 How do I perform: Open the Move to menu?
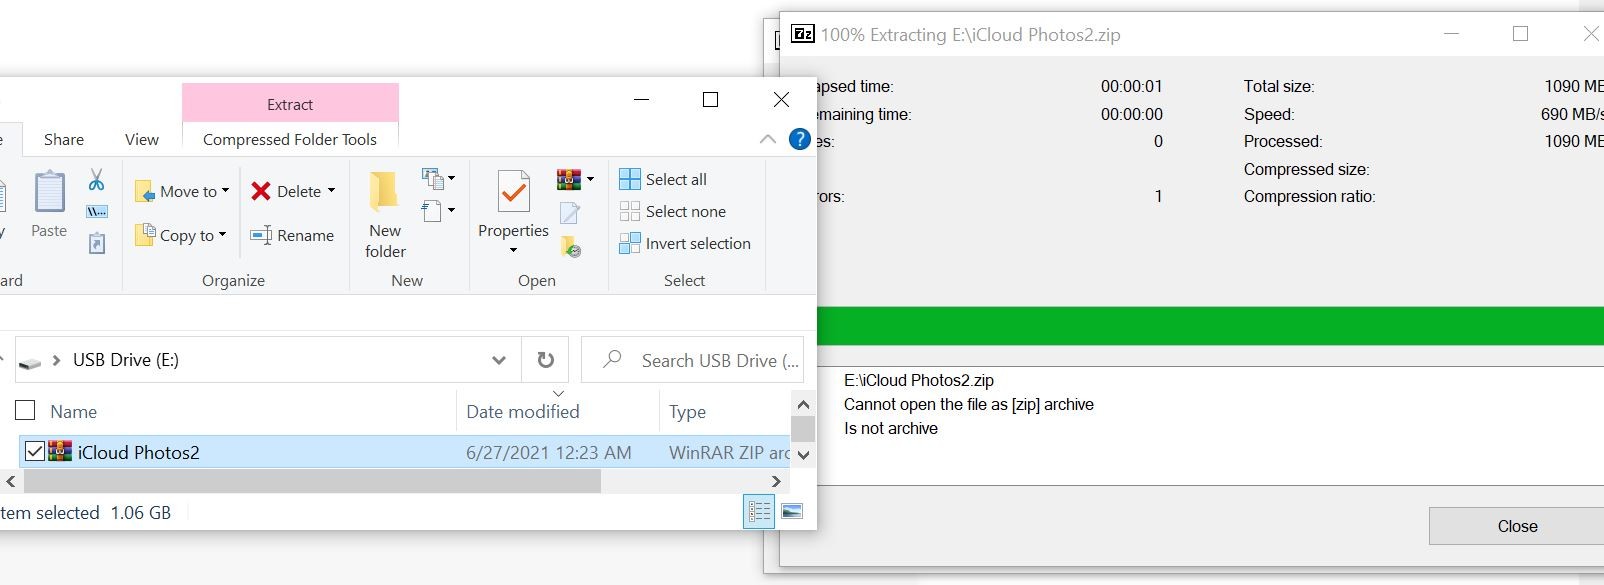pyautogui.click(x=182, y=191)
